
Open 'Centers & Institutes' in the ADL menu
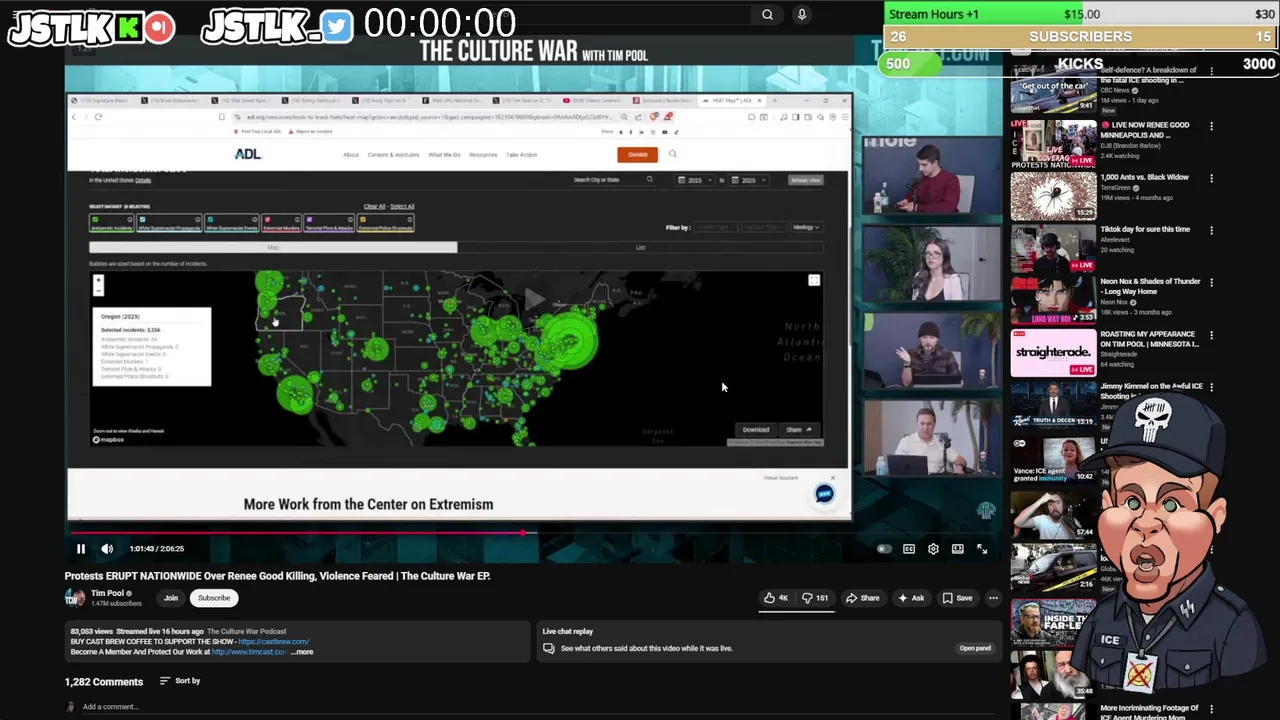[393, 155]
